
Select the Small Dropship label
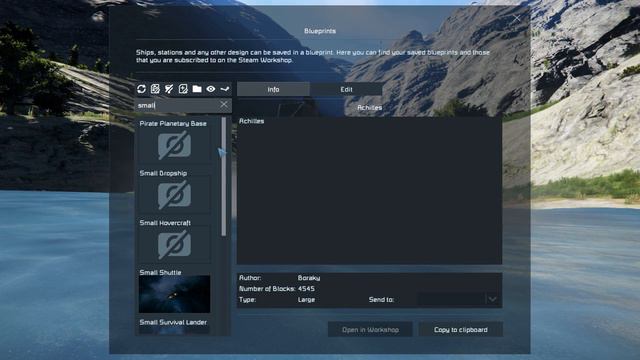coord(163,173)
